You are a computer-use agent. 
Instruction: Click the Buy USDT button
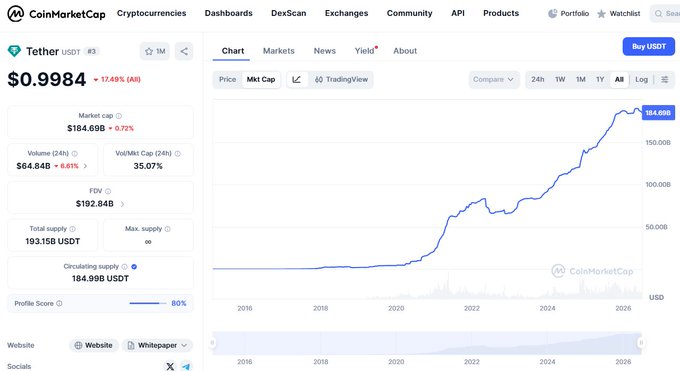tap(649, 46)
